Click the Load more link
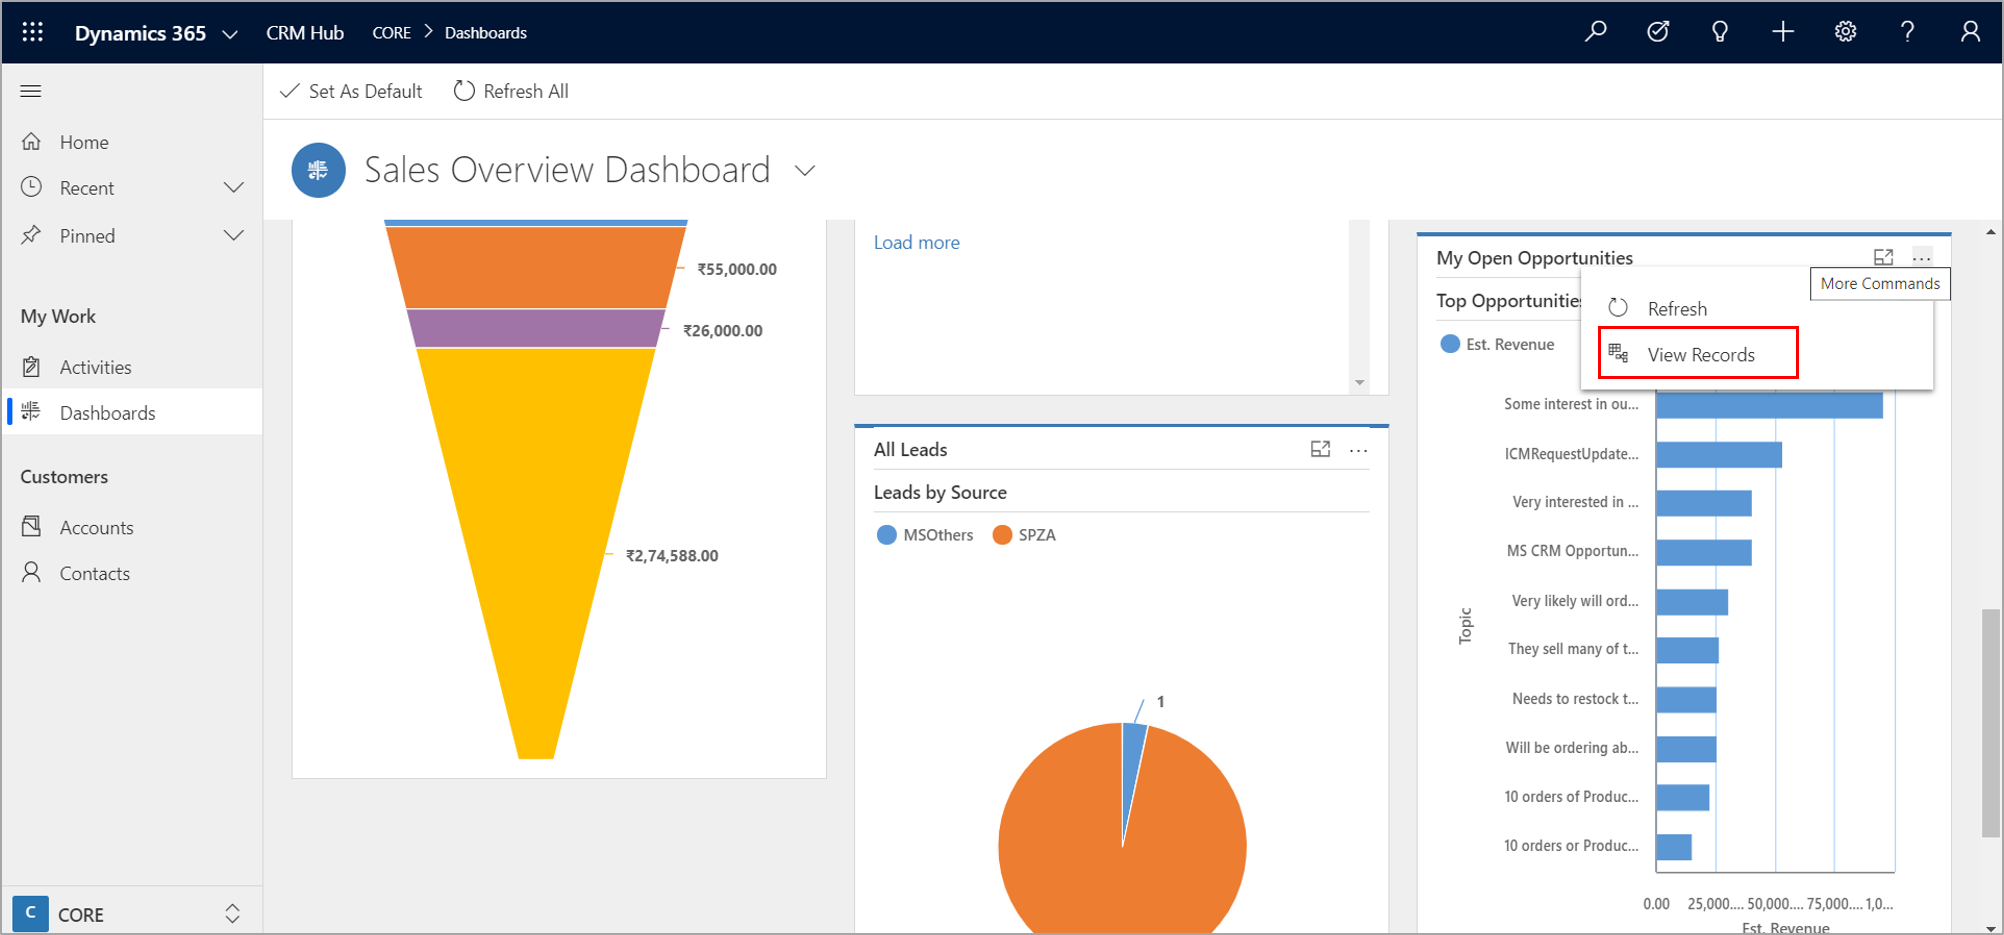2004x935 pixels. pyautogui.click(x=916, y=242)
